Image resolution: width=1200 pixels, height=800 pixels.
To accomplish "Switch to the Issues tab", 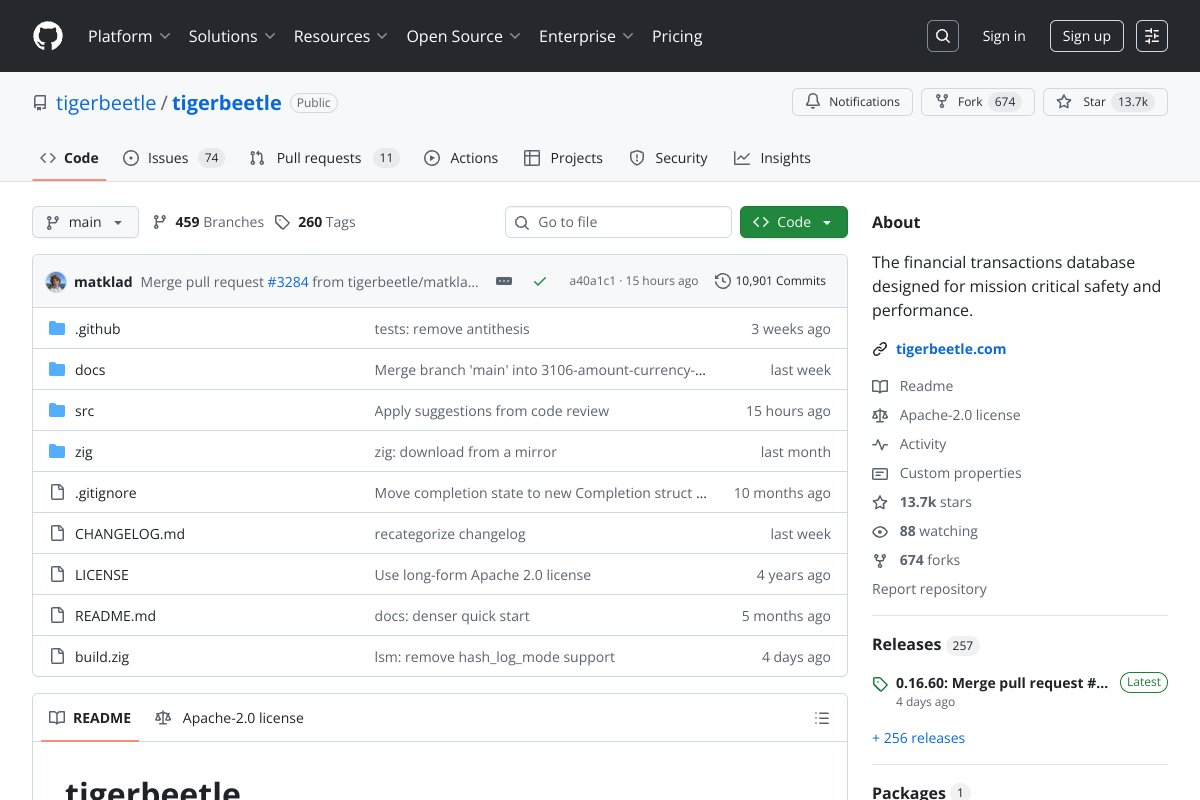I will coord(173,158).
